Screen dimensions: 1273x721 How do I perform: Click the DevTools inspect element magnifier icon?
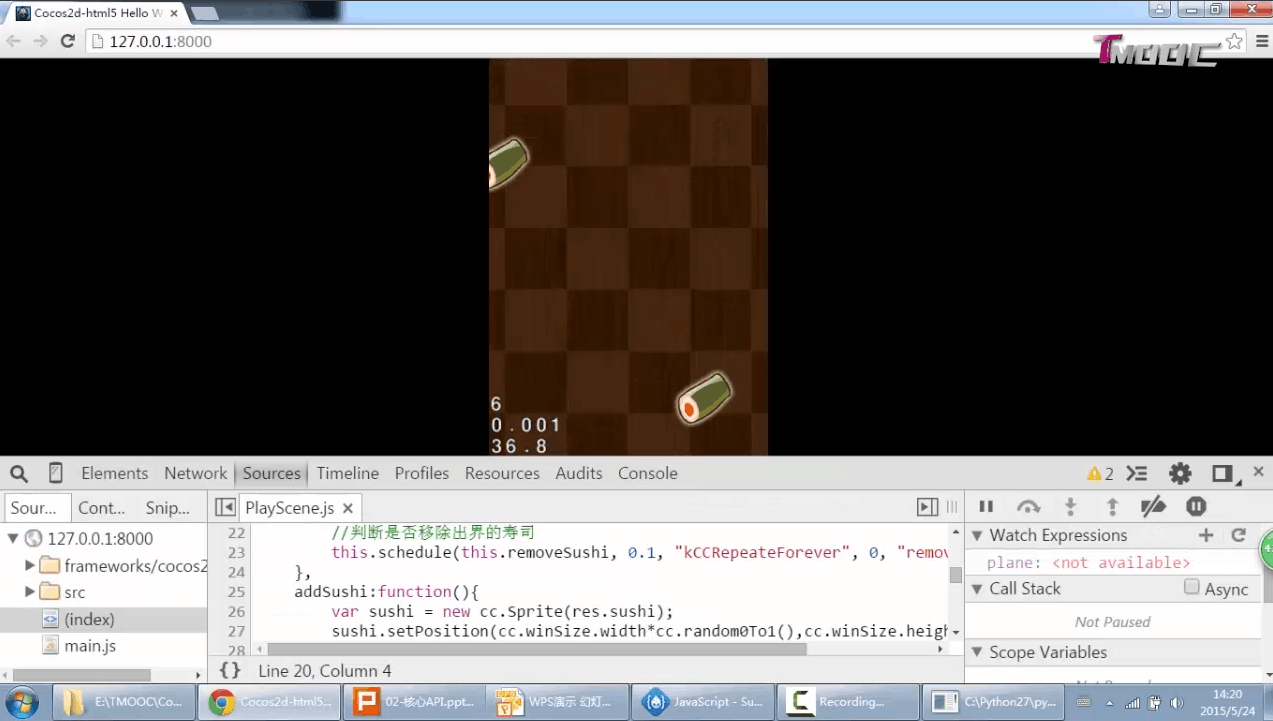[x=19, y=473]
